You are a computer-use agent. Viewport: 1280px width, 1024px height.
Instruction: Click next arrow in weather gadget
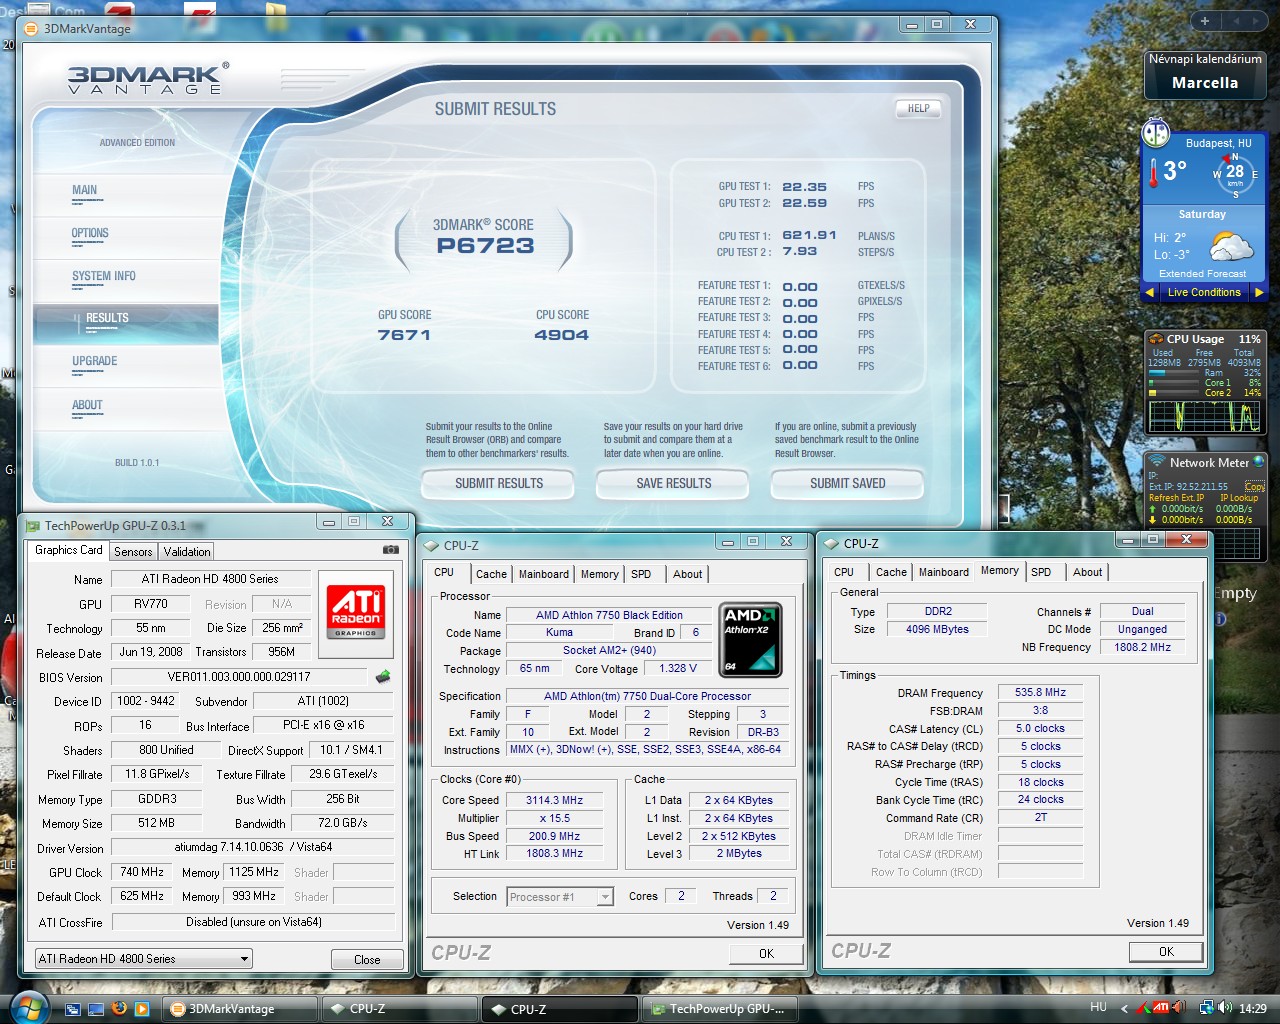pos(1258,292)
